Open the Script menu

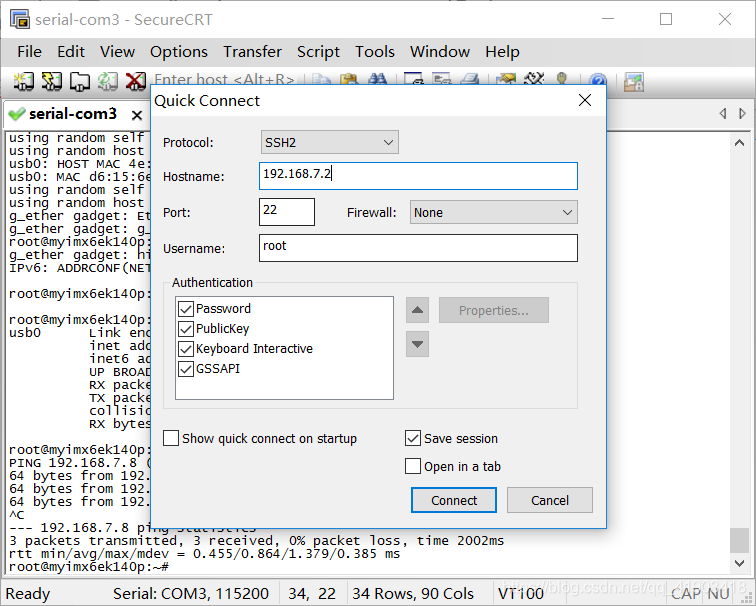coord(318,52)
